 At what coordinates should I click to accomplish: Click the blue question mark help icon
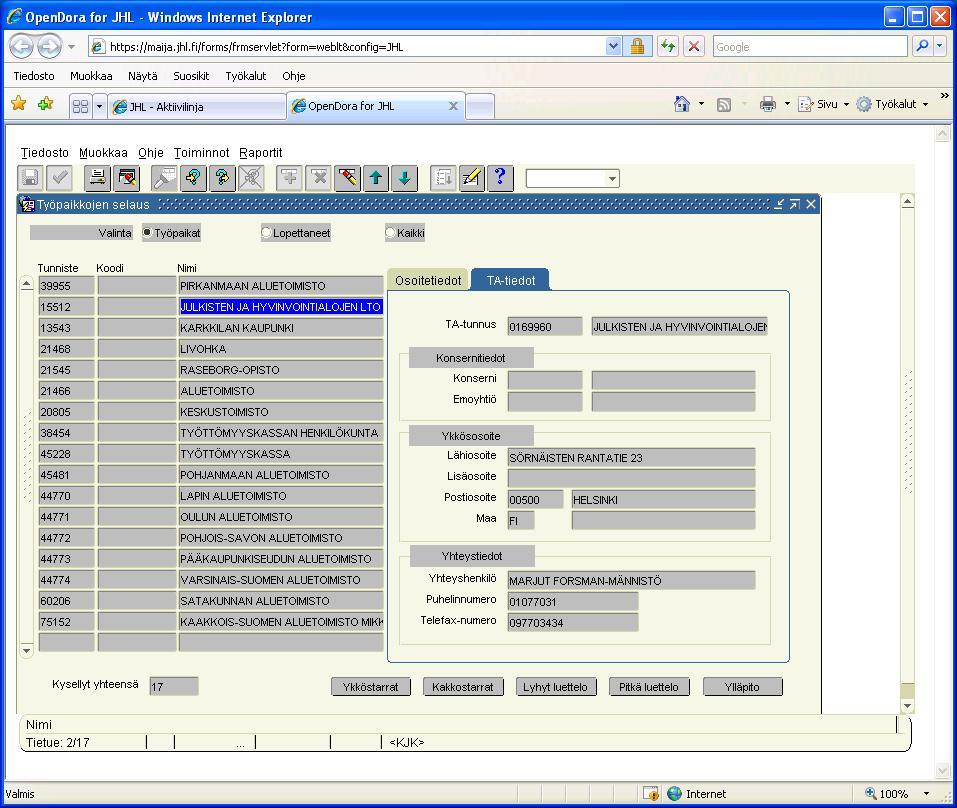500,178
